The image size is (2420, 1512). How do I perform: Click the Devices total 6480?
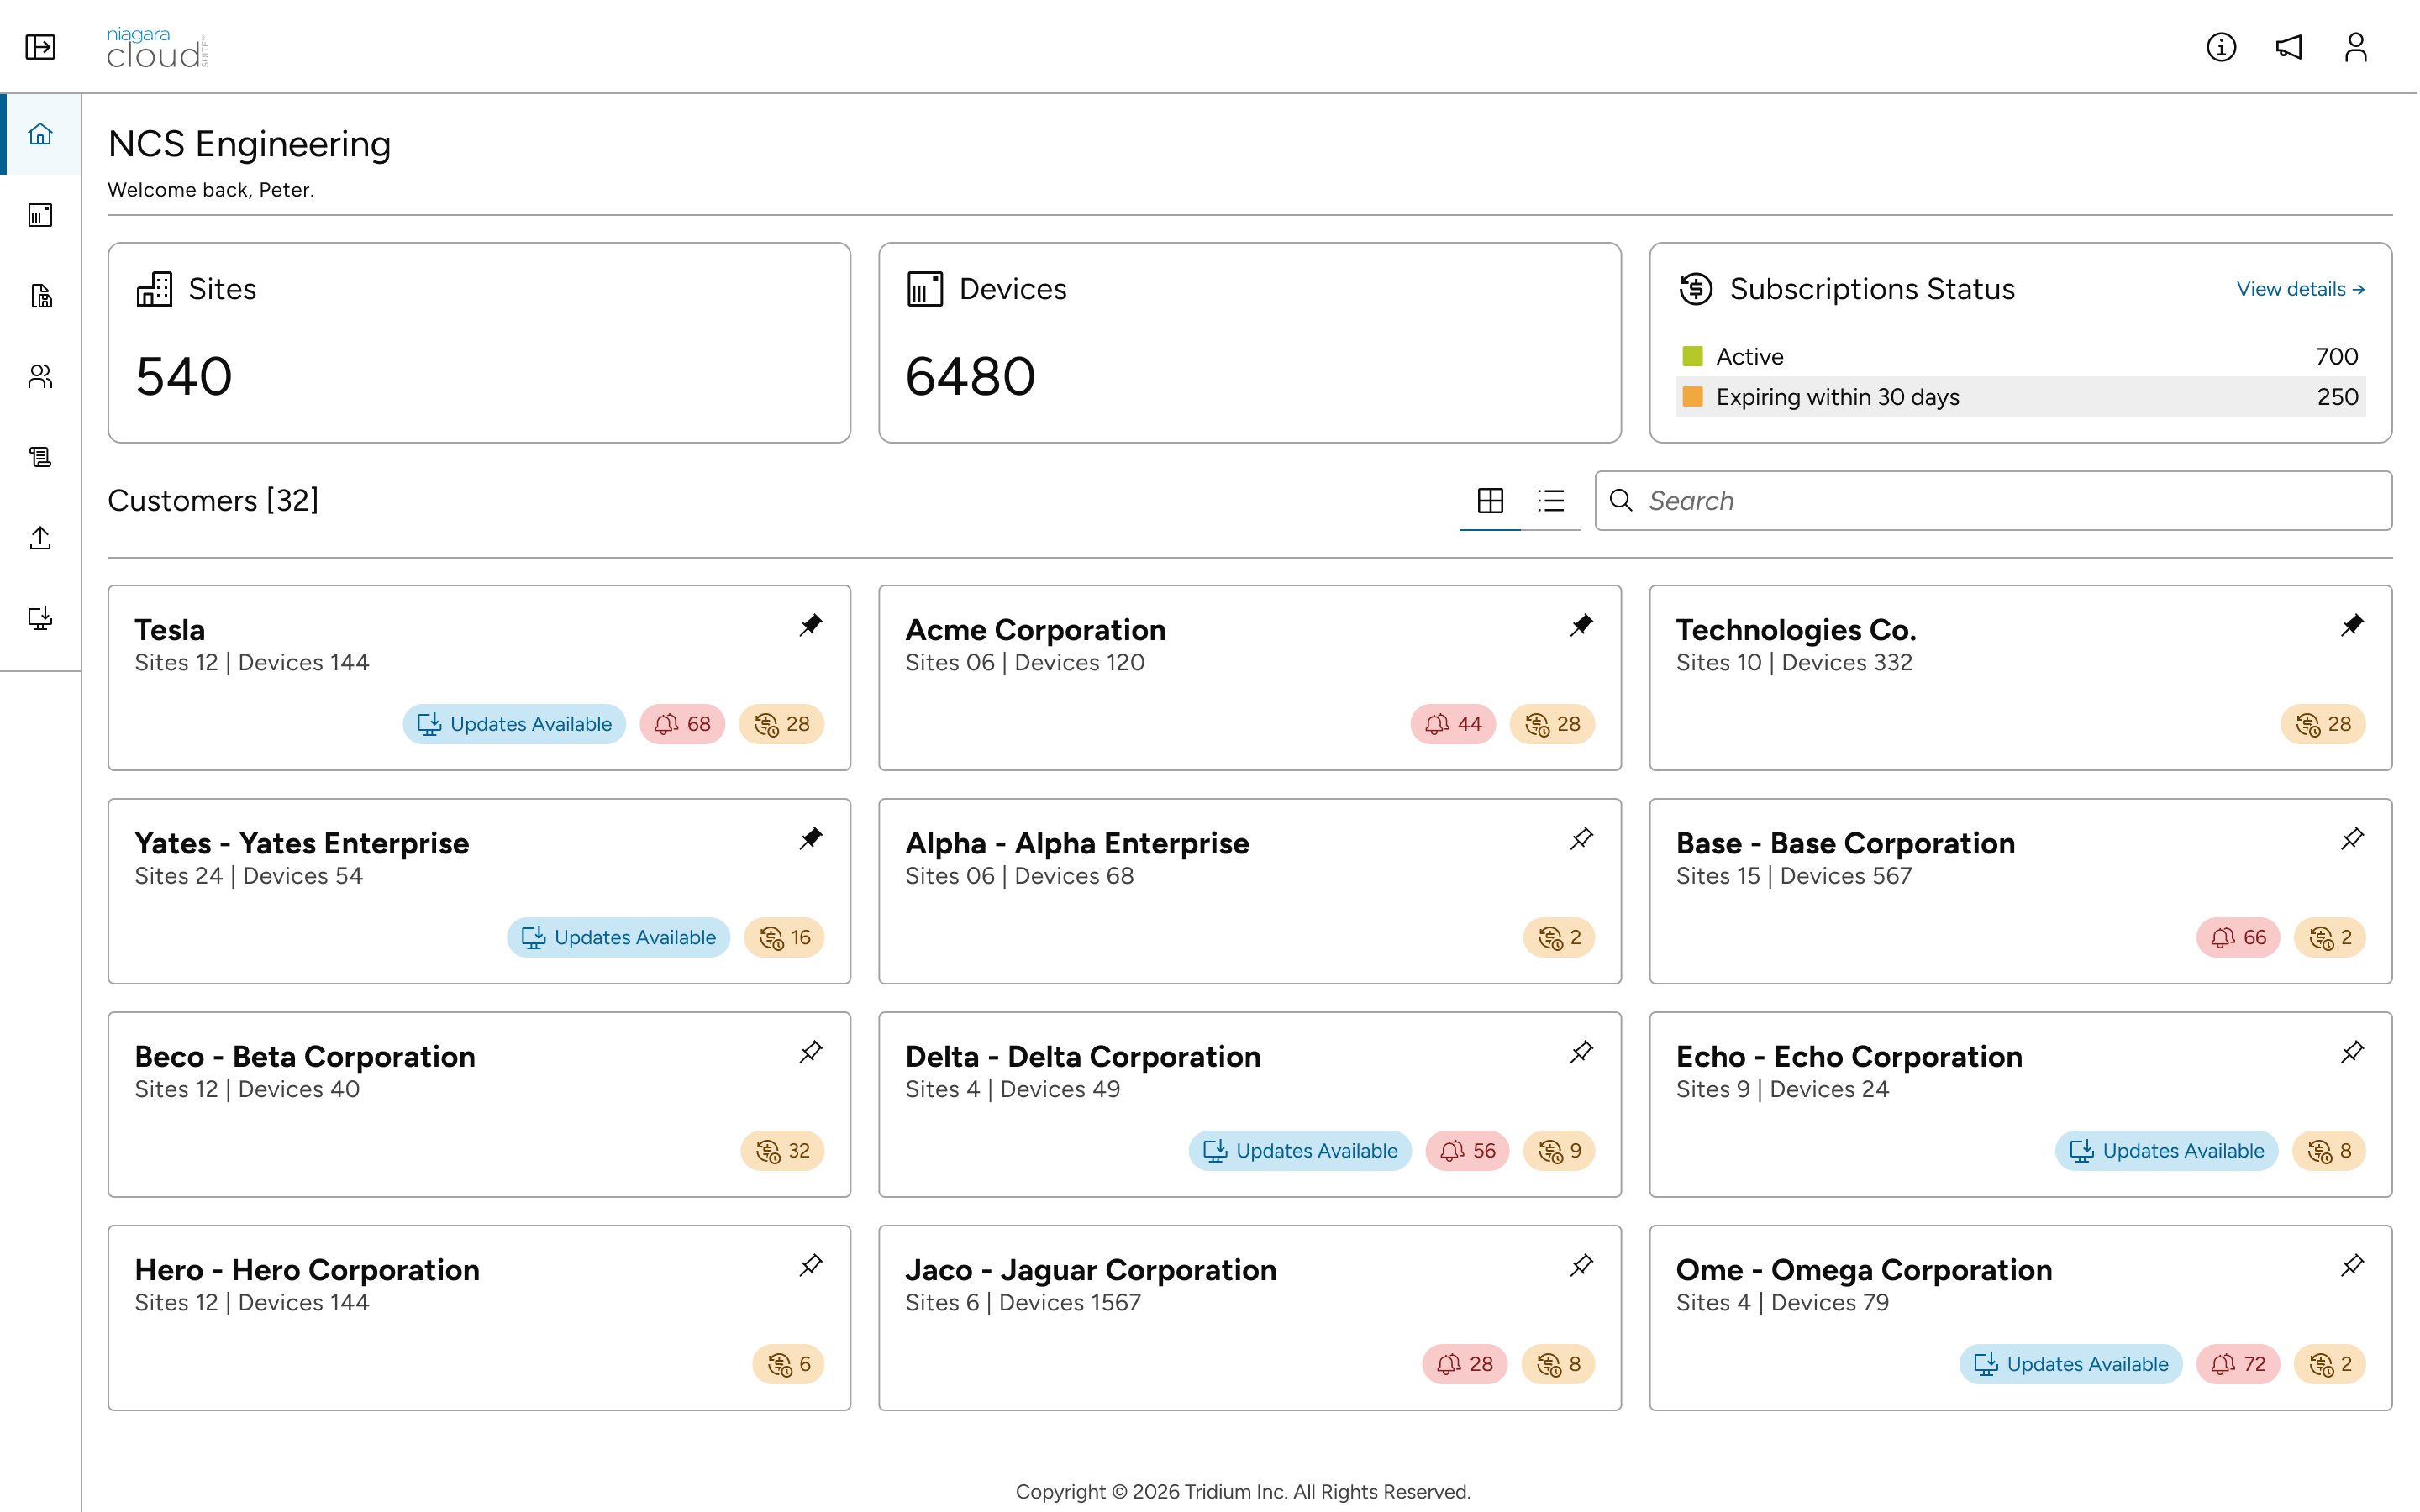click(970, 377)
